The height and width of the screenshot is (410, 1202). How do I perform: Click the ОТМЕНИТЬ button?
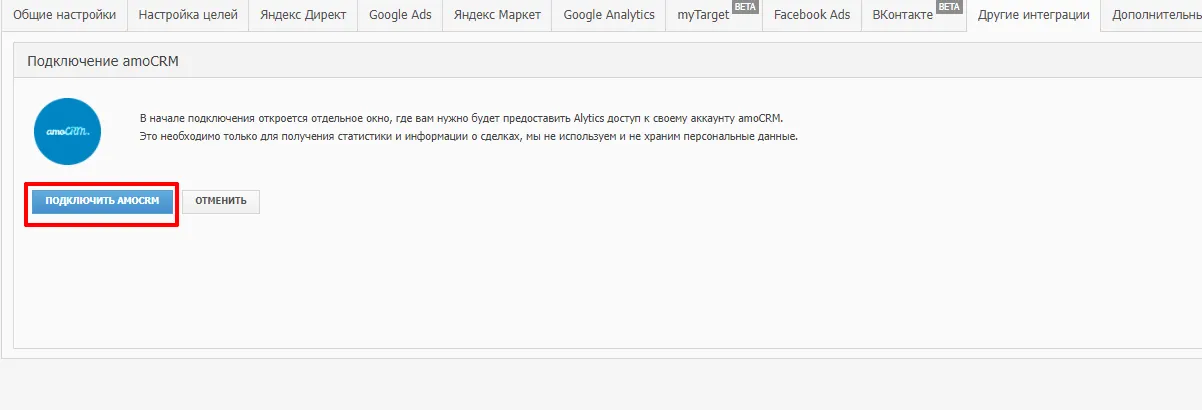click(221, 201)
